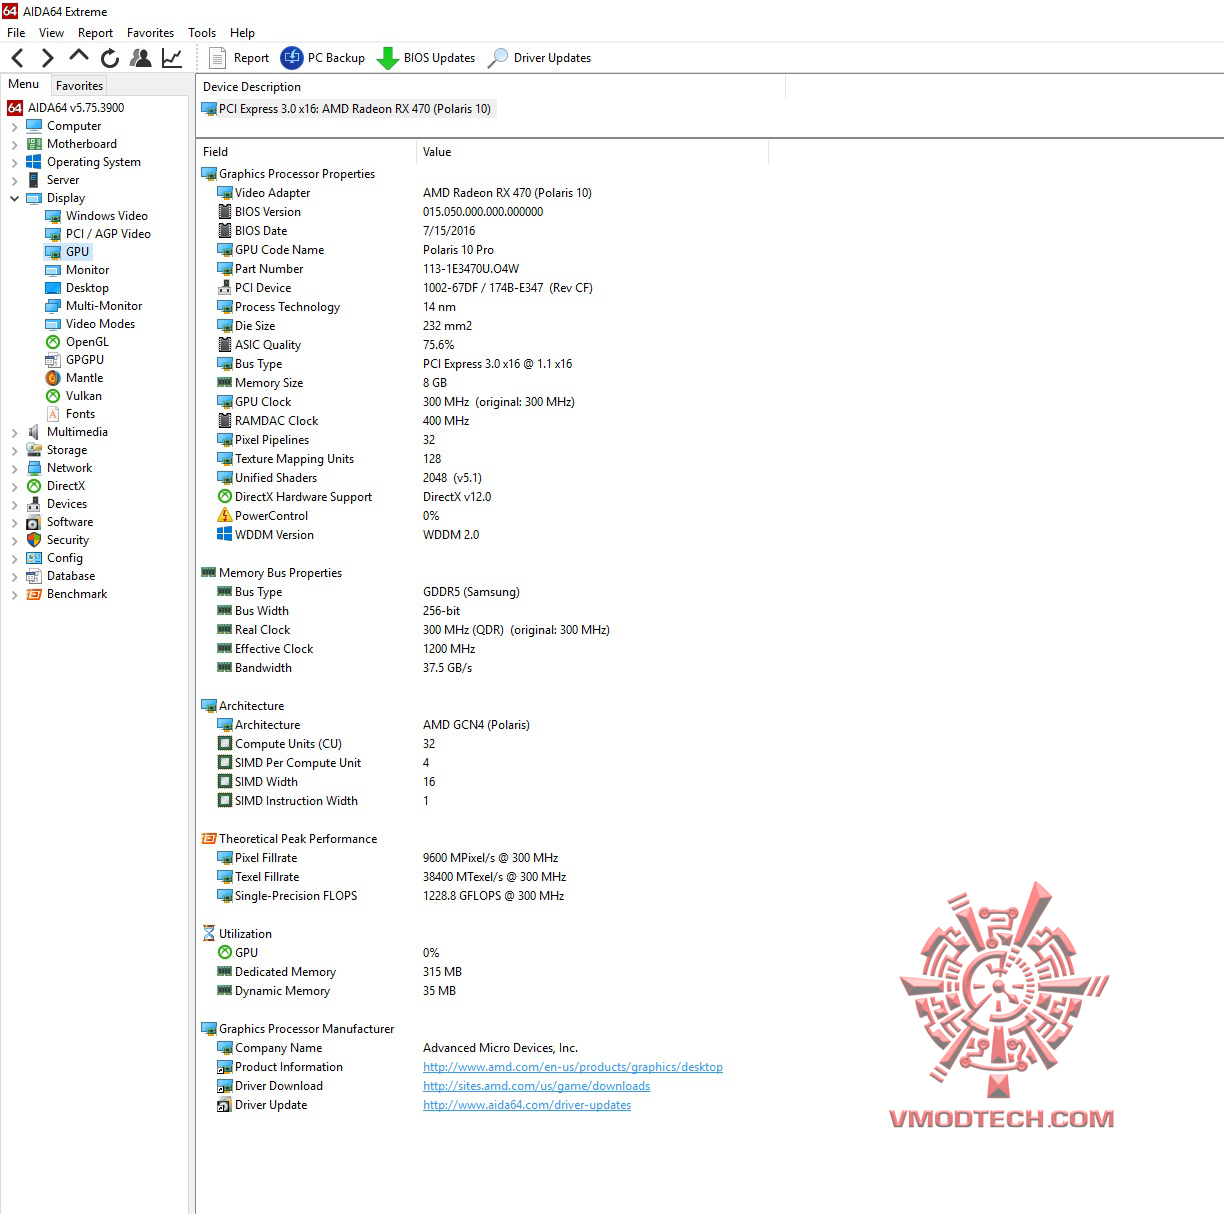
Task: Click the Field column header
Action: 306,152
